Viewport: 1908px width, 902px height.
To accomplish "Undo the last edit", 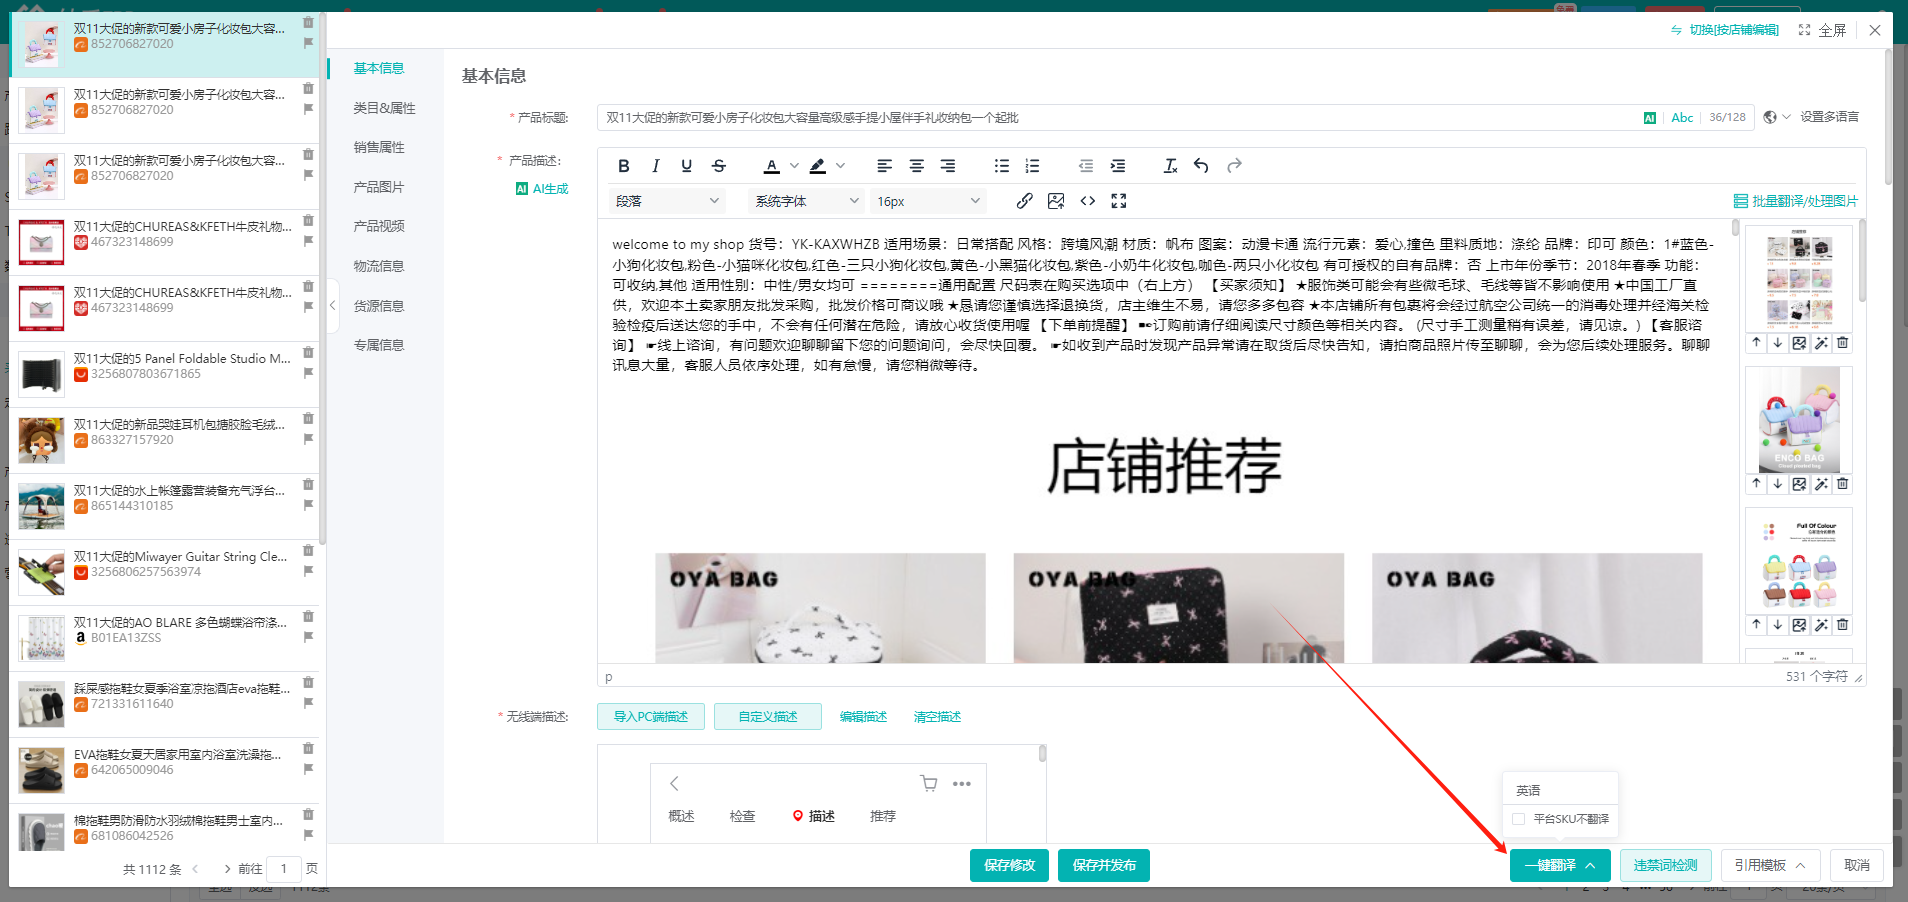I will (1201, 166).
